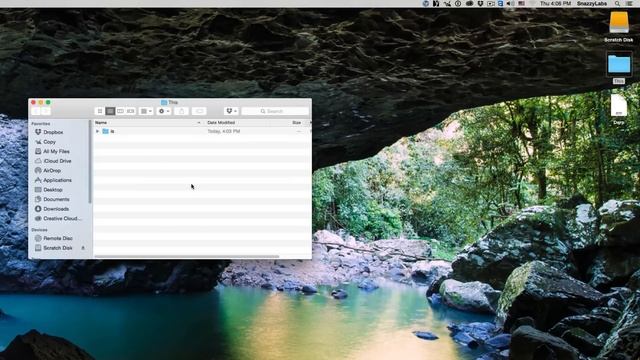Image resolution: width=640 pixels, height=360 pixels.
Task: Sort by Size column header
Action: [297, 122]
